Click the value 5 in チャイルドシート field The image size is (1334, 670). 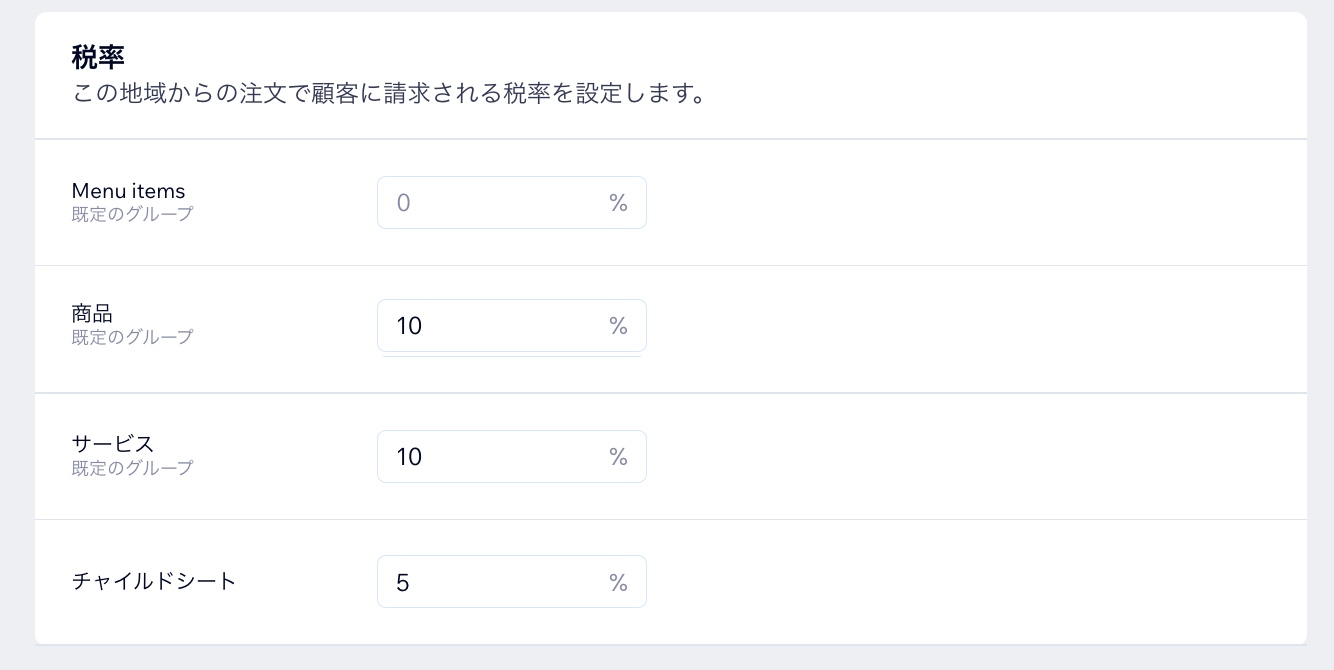tap(403, 582)
